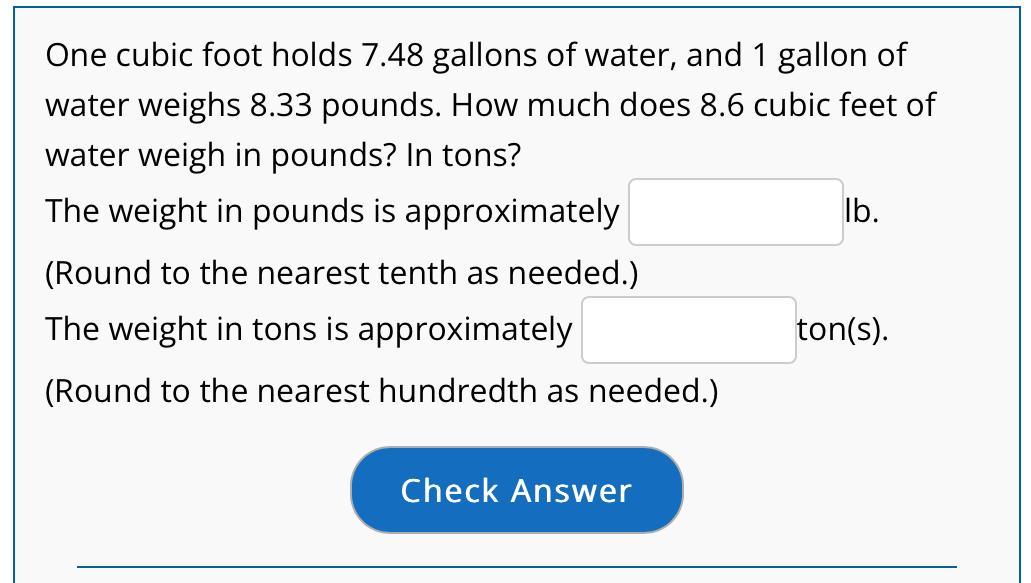Click the nearest hundredth rounding hint
Viewport: 1031px width, 583px height.
[x=381, y=390]
